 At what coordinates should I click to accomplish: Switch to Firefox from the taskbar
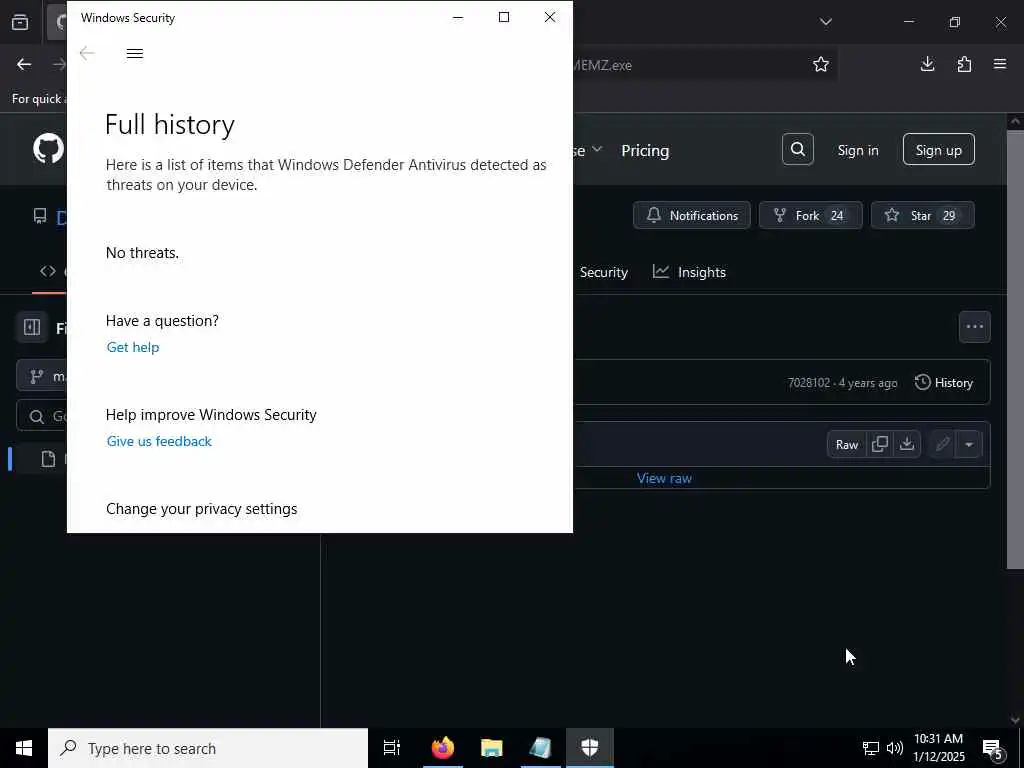(442, 748)
